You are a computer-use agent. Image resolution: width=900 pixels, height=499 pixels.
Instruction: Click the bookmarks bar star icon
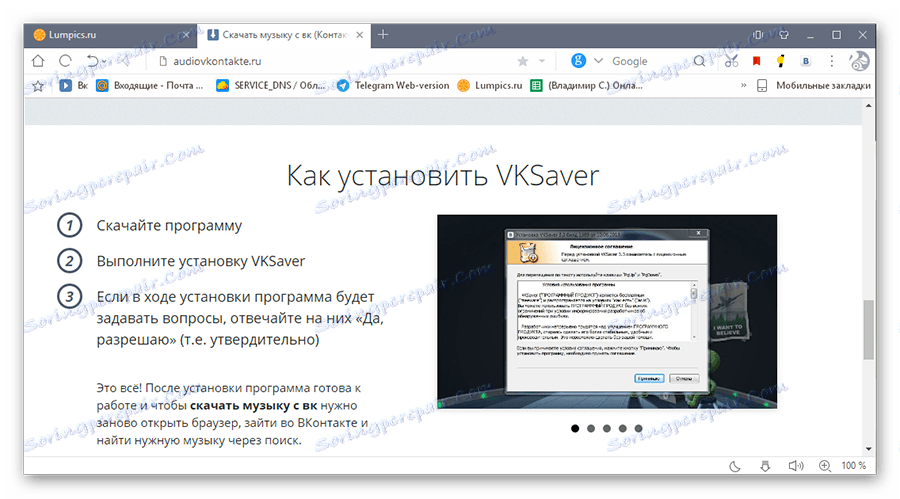click(x=38, y=86)
